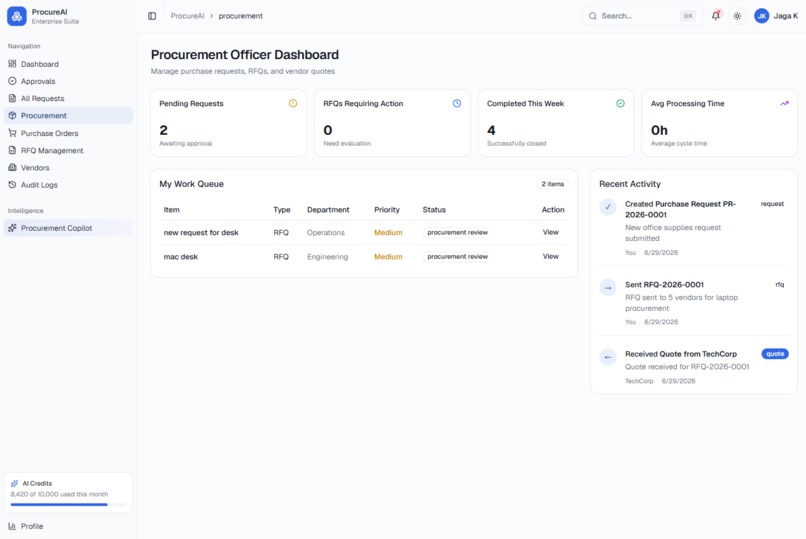This screenshot has width=806, height=539.
Task: Click "Created Purchase Request PR-2026-0001" title
Action: 680,209
